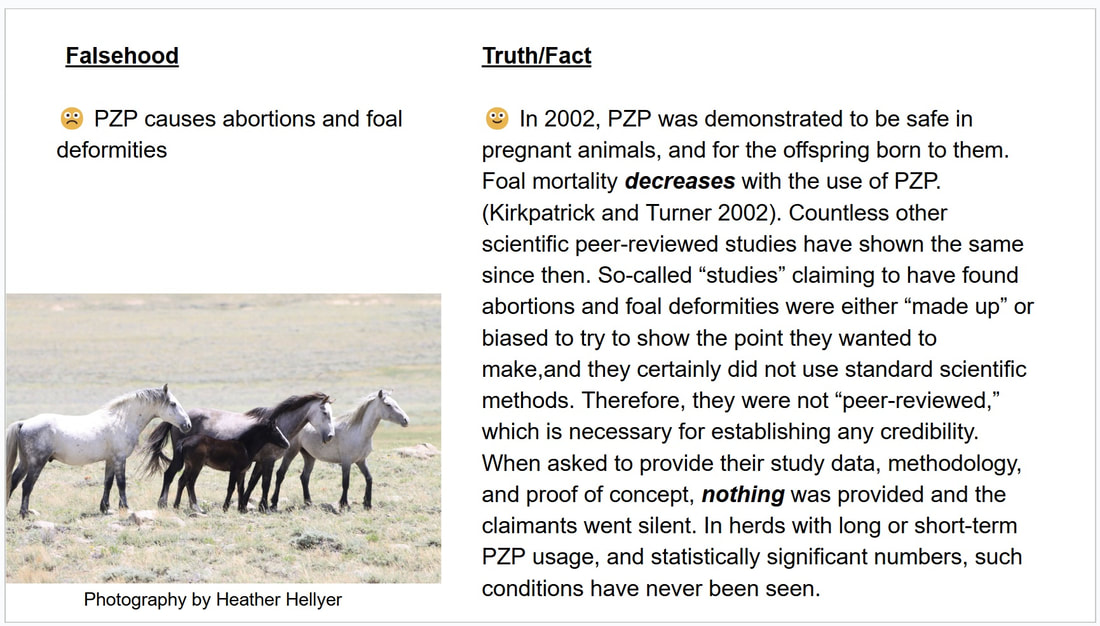The width and height of the screenshot is (1100, 626).
Task: Click the bold italic word "decreases"
Action: (680, 181)
